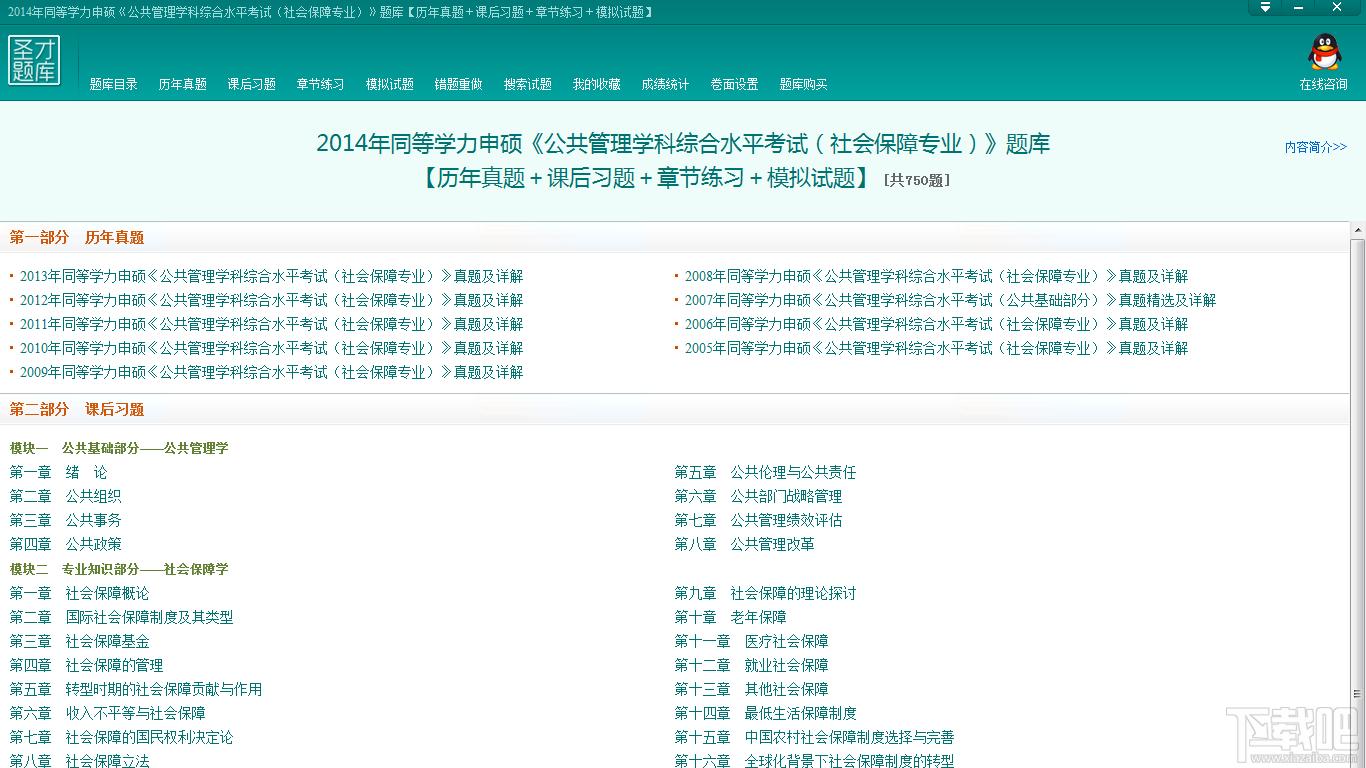Select 第四章 社会保障的管理 chapter
Viewport: 1366px width, 768px height.
[x=87, y=666]
